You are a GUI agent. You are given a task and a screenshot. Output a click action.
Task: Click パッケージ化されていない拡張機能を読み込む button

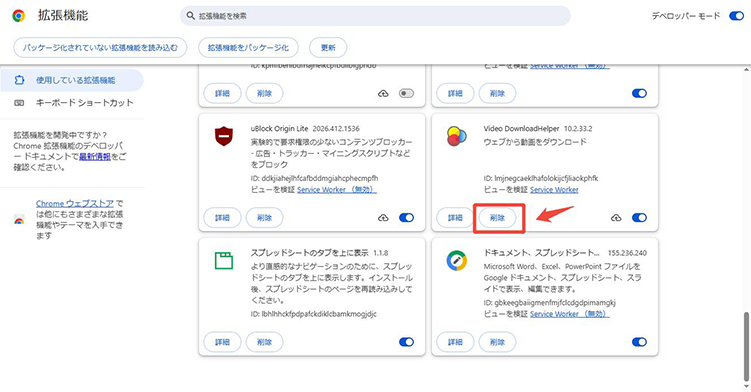100,47
